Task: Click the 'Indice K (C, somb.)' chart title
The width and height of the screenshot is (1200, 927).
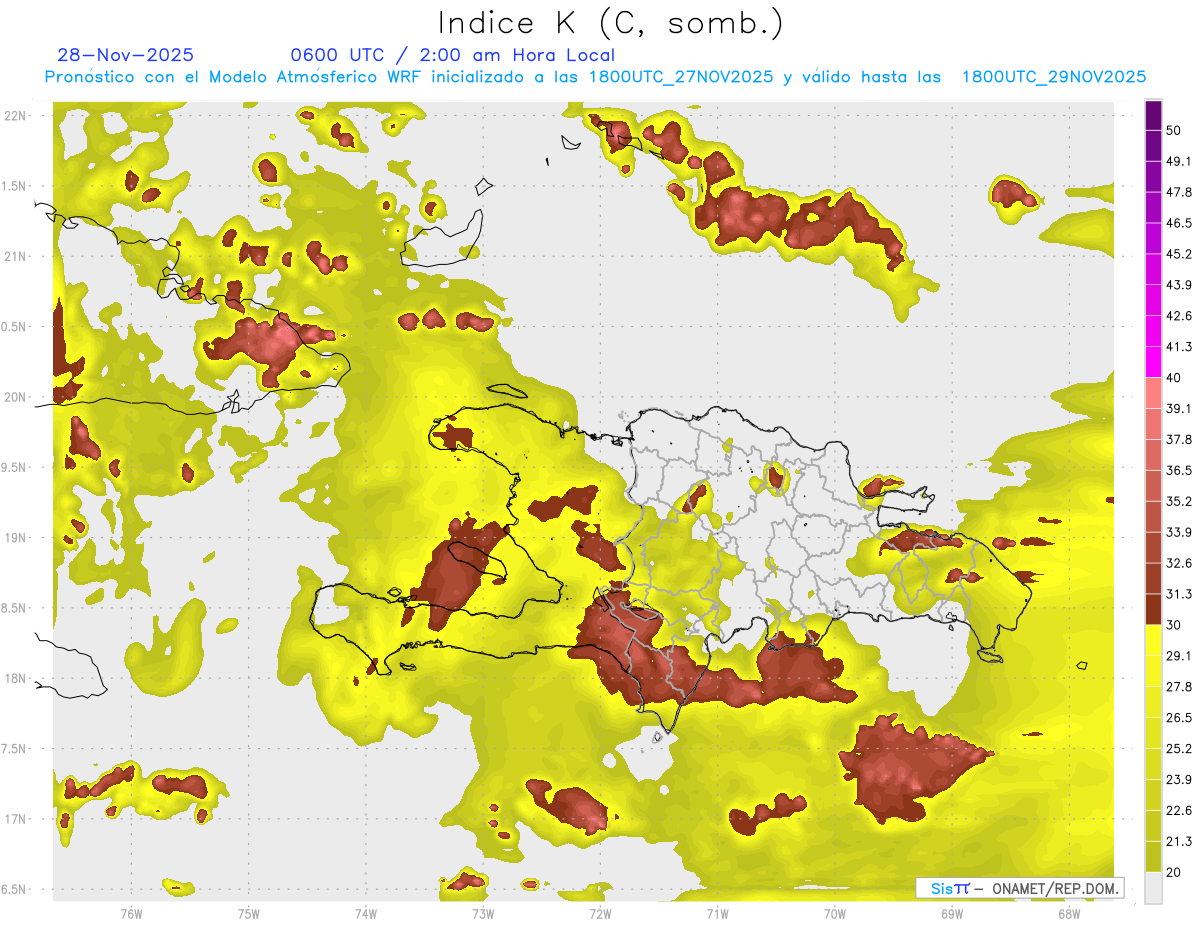Action: (609, 22)
